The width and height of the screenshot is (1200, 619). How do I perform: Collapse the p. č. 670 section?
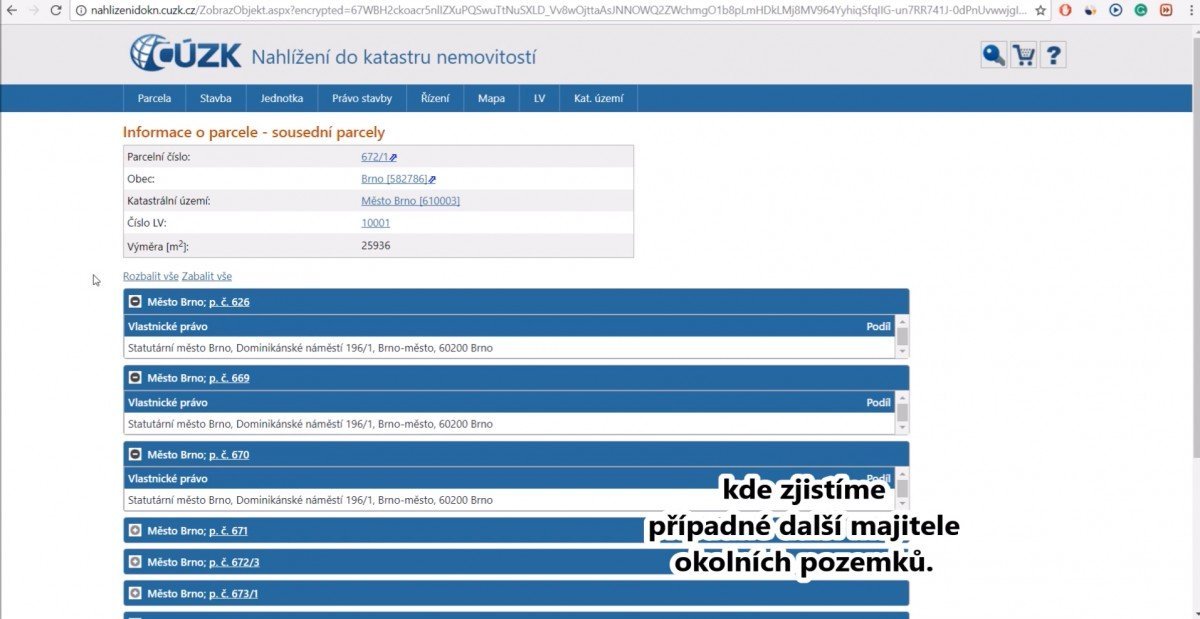pyautogui.click(x=135, y=454)
